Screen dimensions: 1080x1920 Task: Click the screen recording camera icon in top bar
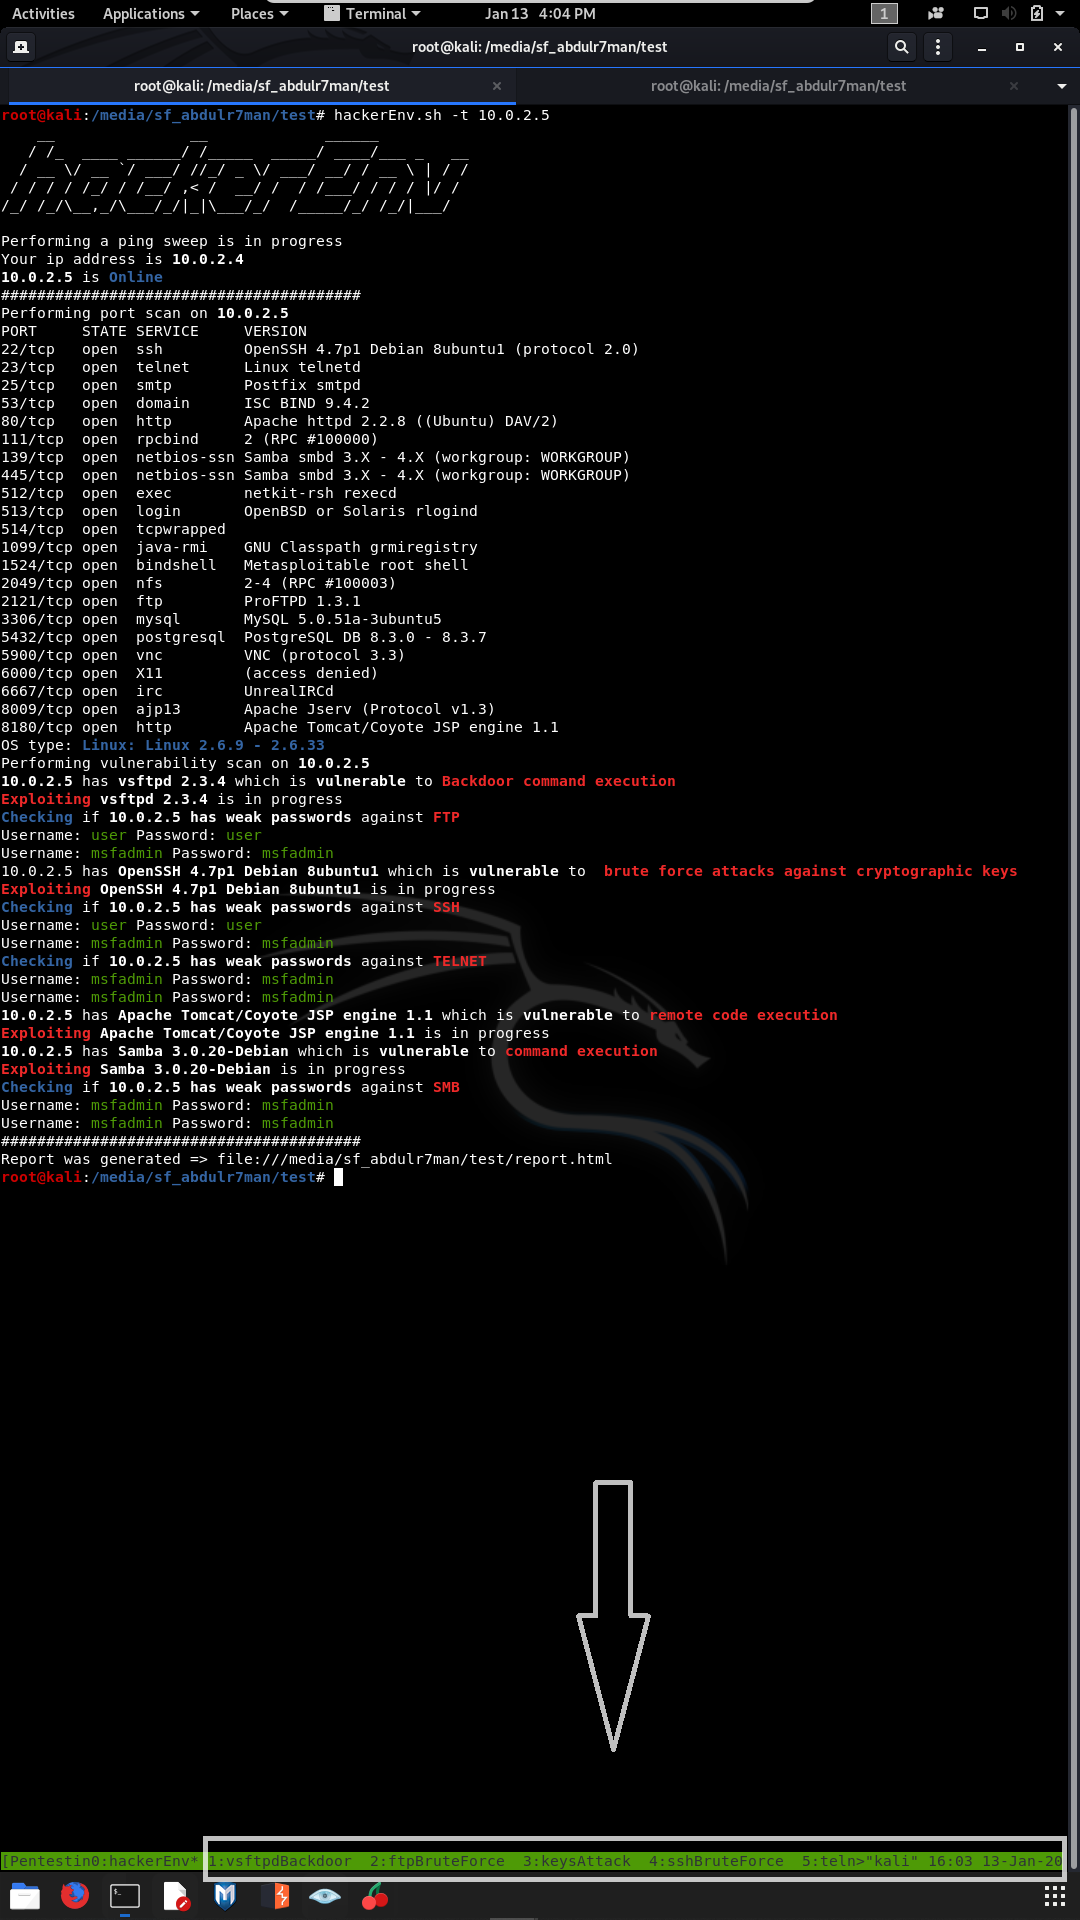pos(936,13)
